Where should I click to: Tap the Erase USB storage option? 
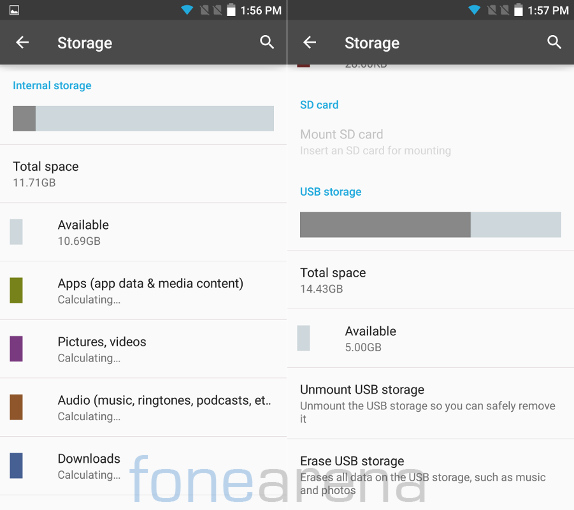[430, 474]
